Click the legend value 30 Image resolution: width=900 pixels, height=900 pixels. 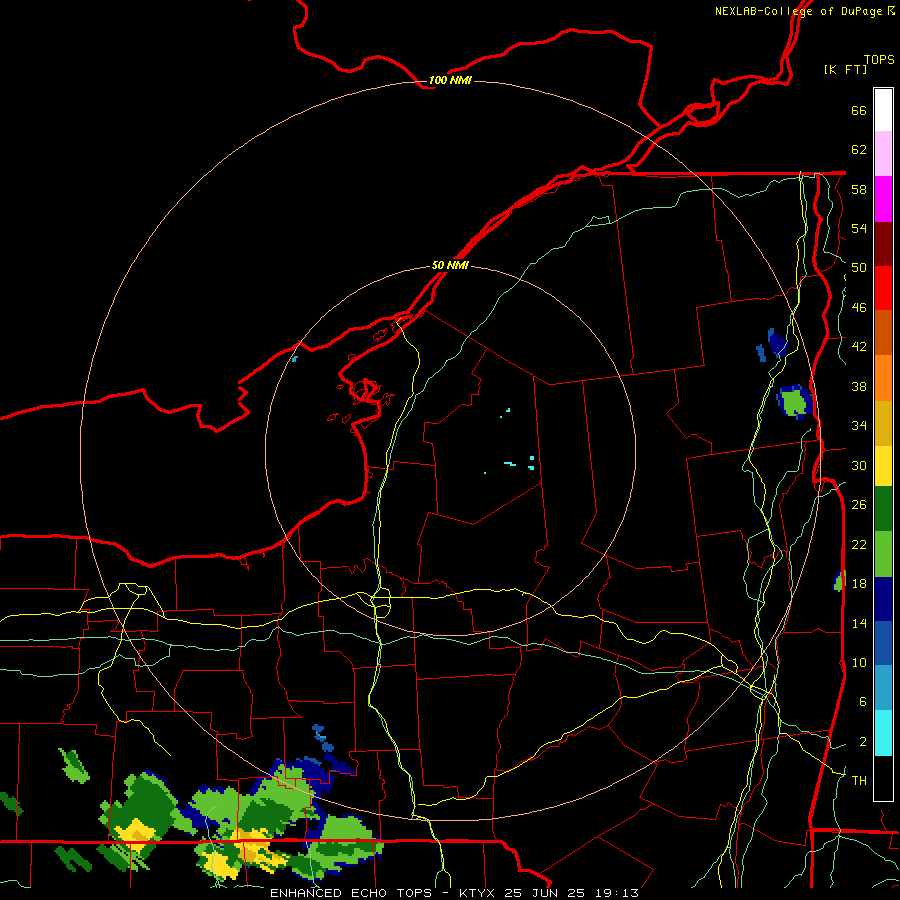[x=859, y=465]
